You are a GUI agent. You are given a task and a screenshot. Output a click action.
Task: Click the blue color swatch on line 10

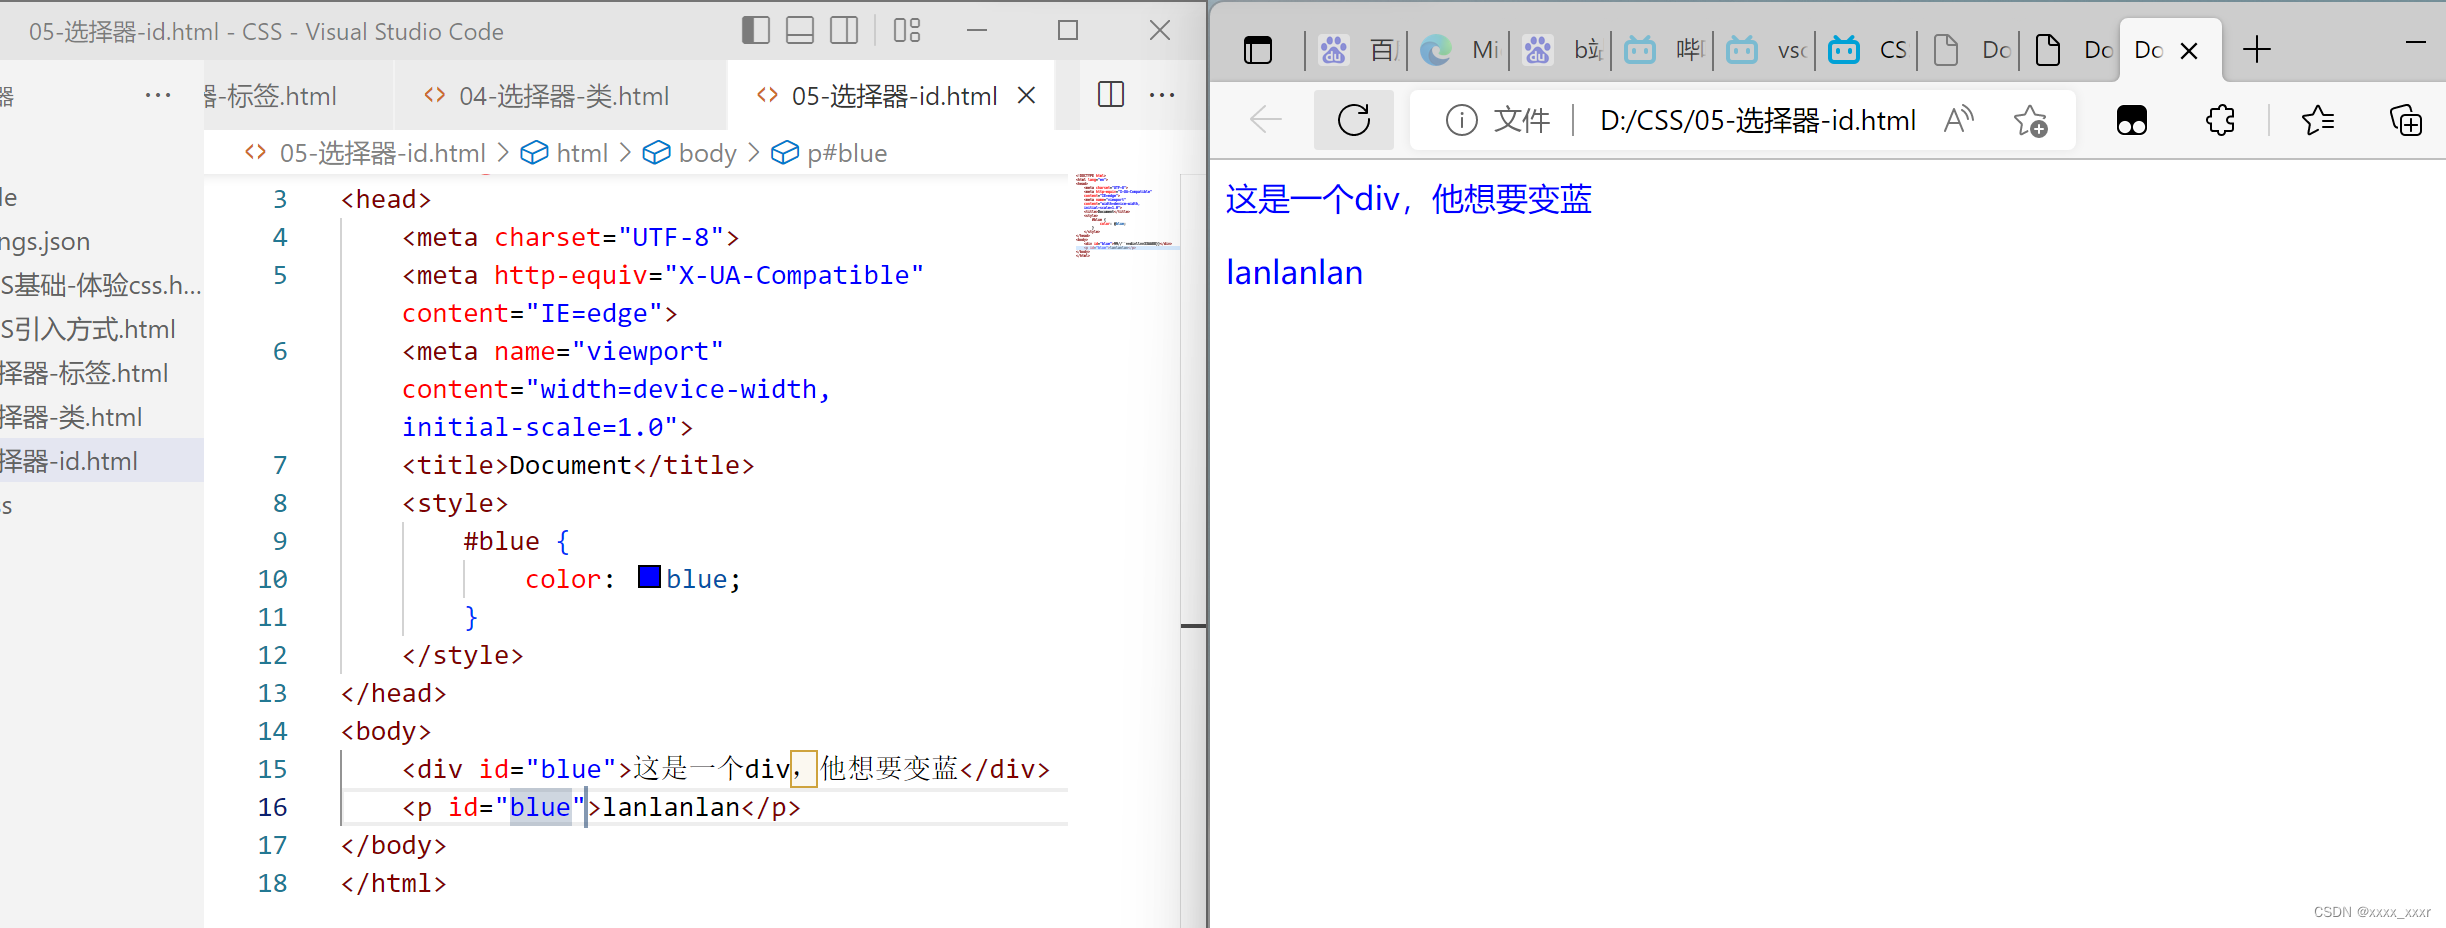[649, 577]
